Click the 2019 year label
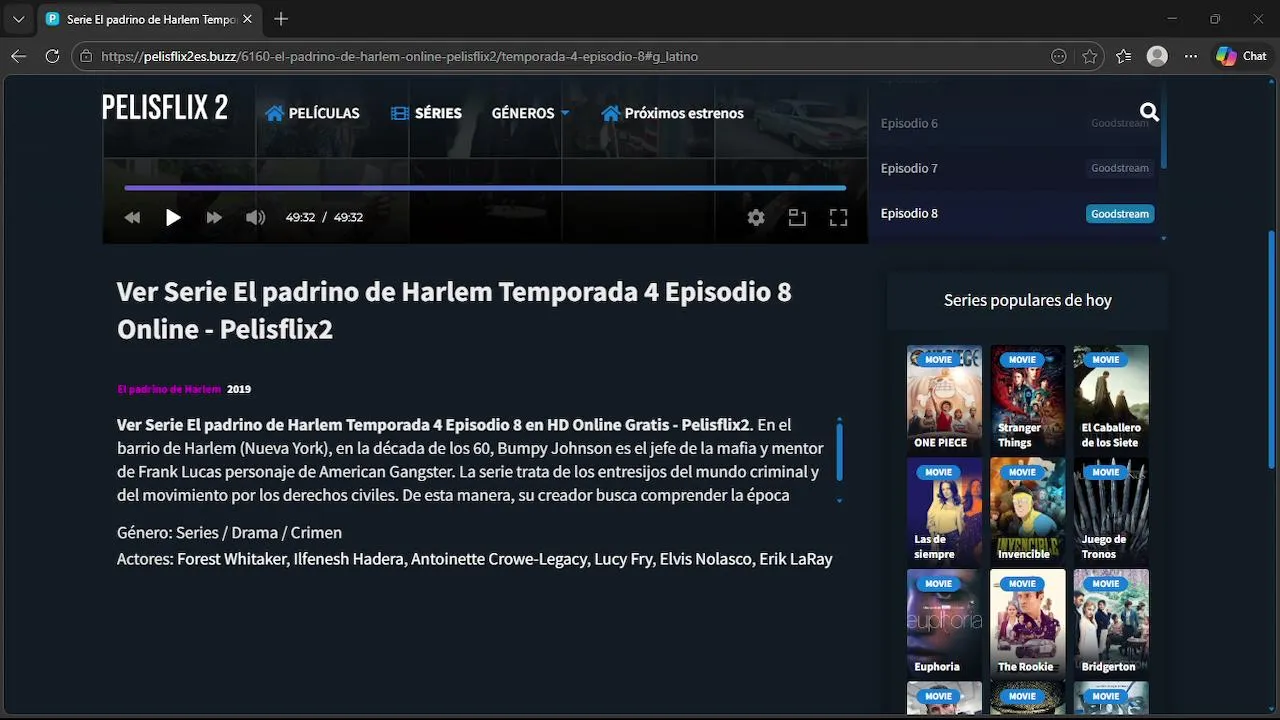 [239, 389]
